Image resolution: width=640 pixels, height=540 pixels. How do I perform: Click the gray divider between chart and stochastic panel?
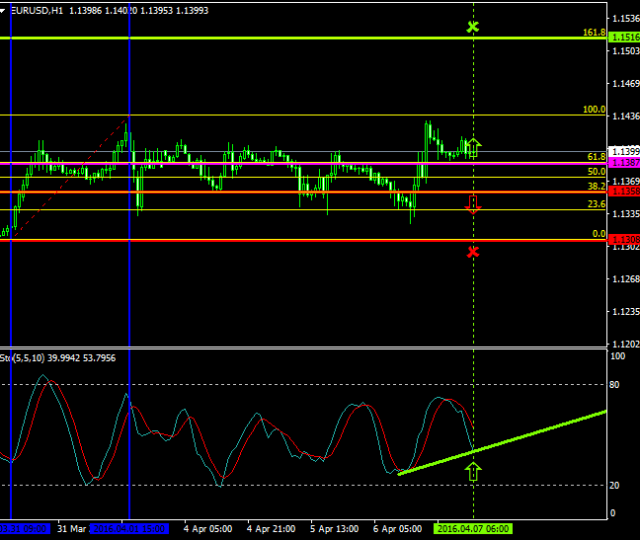point(300,347)
